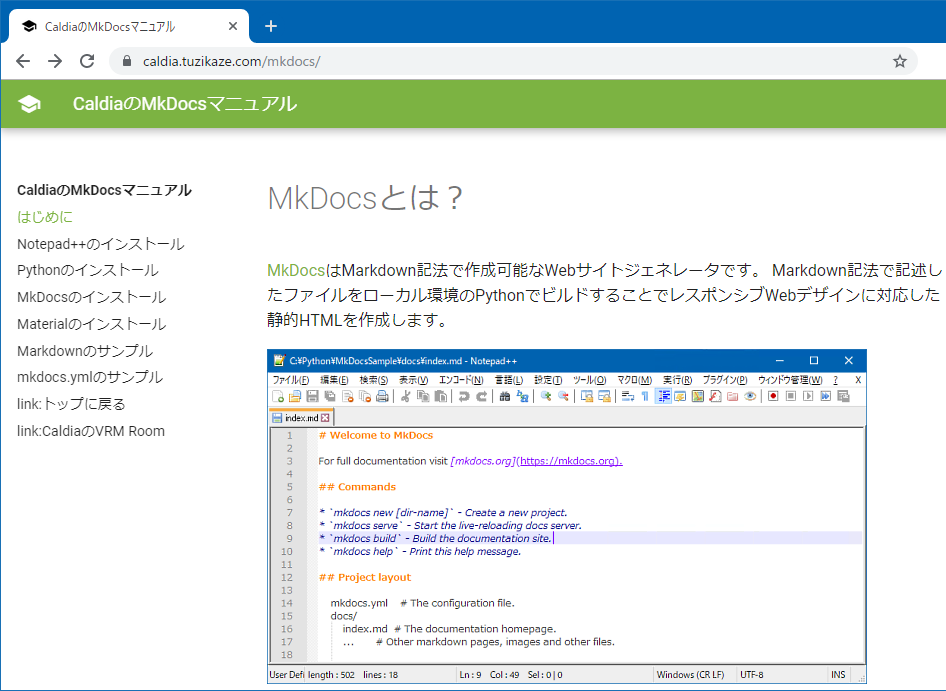Click the Undo arrow in Notepad++ toolbar
Viewport: 946px width, 691px height.
(x=464, y=396)
